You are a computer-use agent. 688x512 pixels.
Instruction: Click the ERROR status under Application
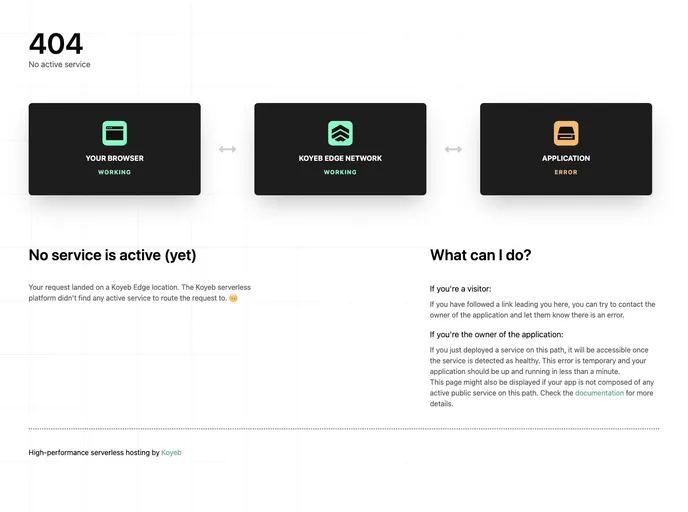click(566, 172)
